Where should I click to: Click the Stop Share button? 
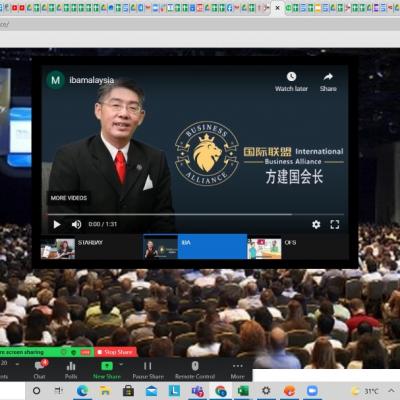115,352
